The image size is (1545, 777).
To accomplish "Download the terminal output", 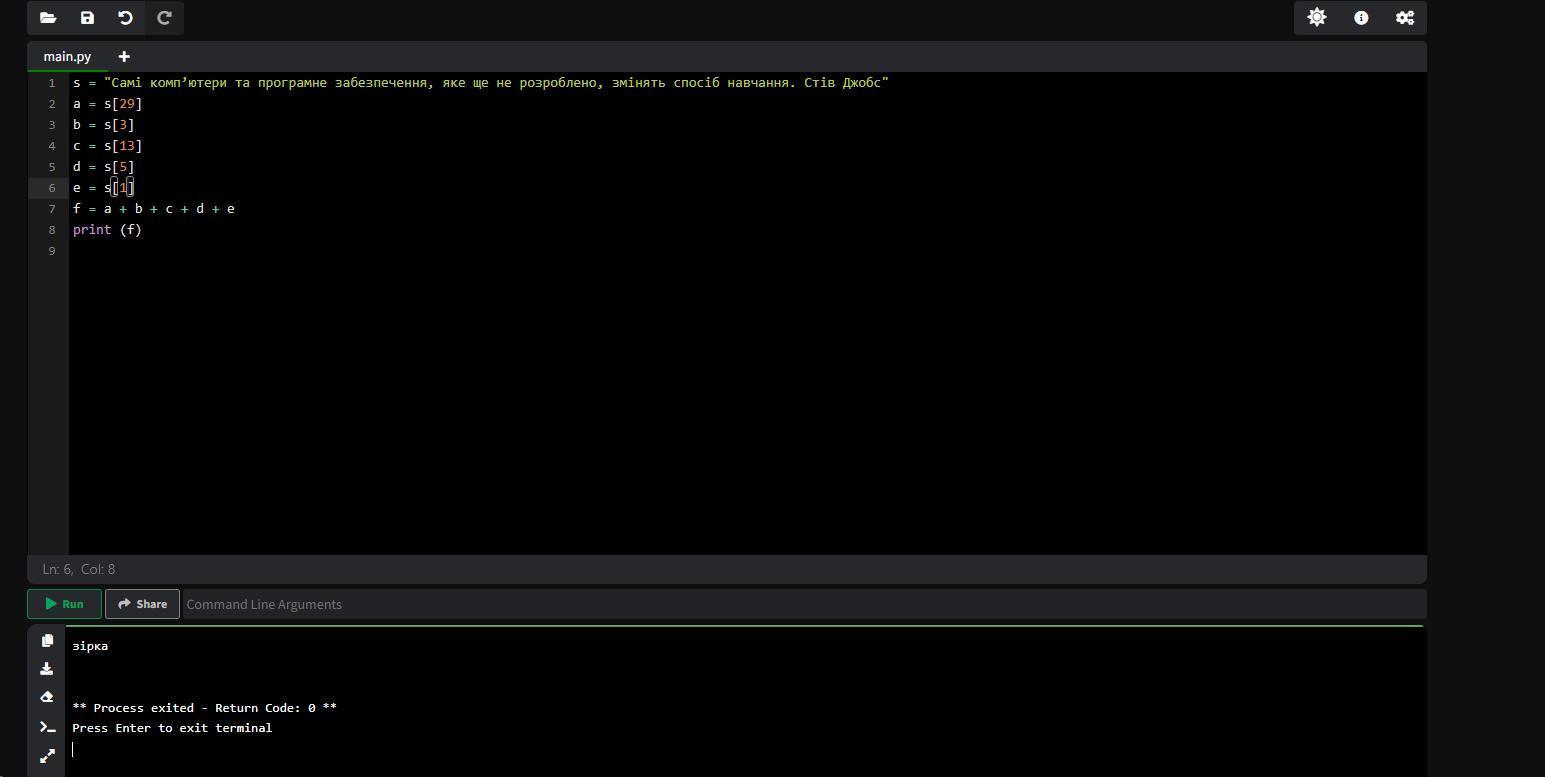I will coord(47,669).
